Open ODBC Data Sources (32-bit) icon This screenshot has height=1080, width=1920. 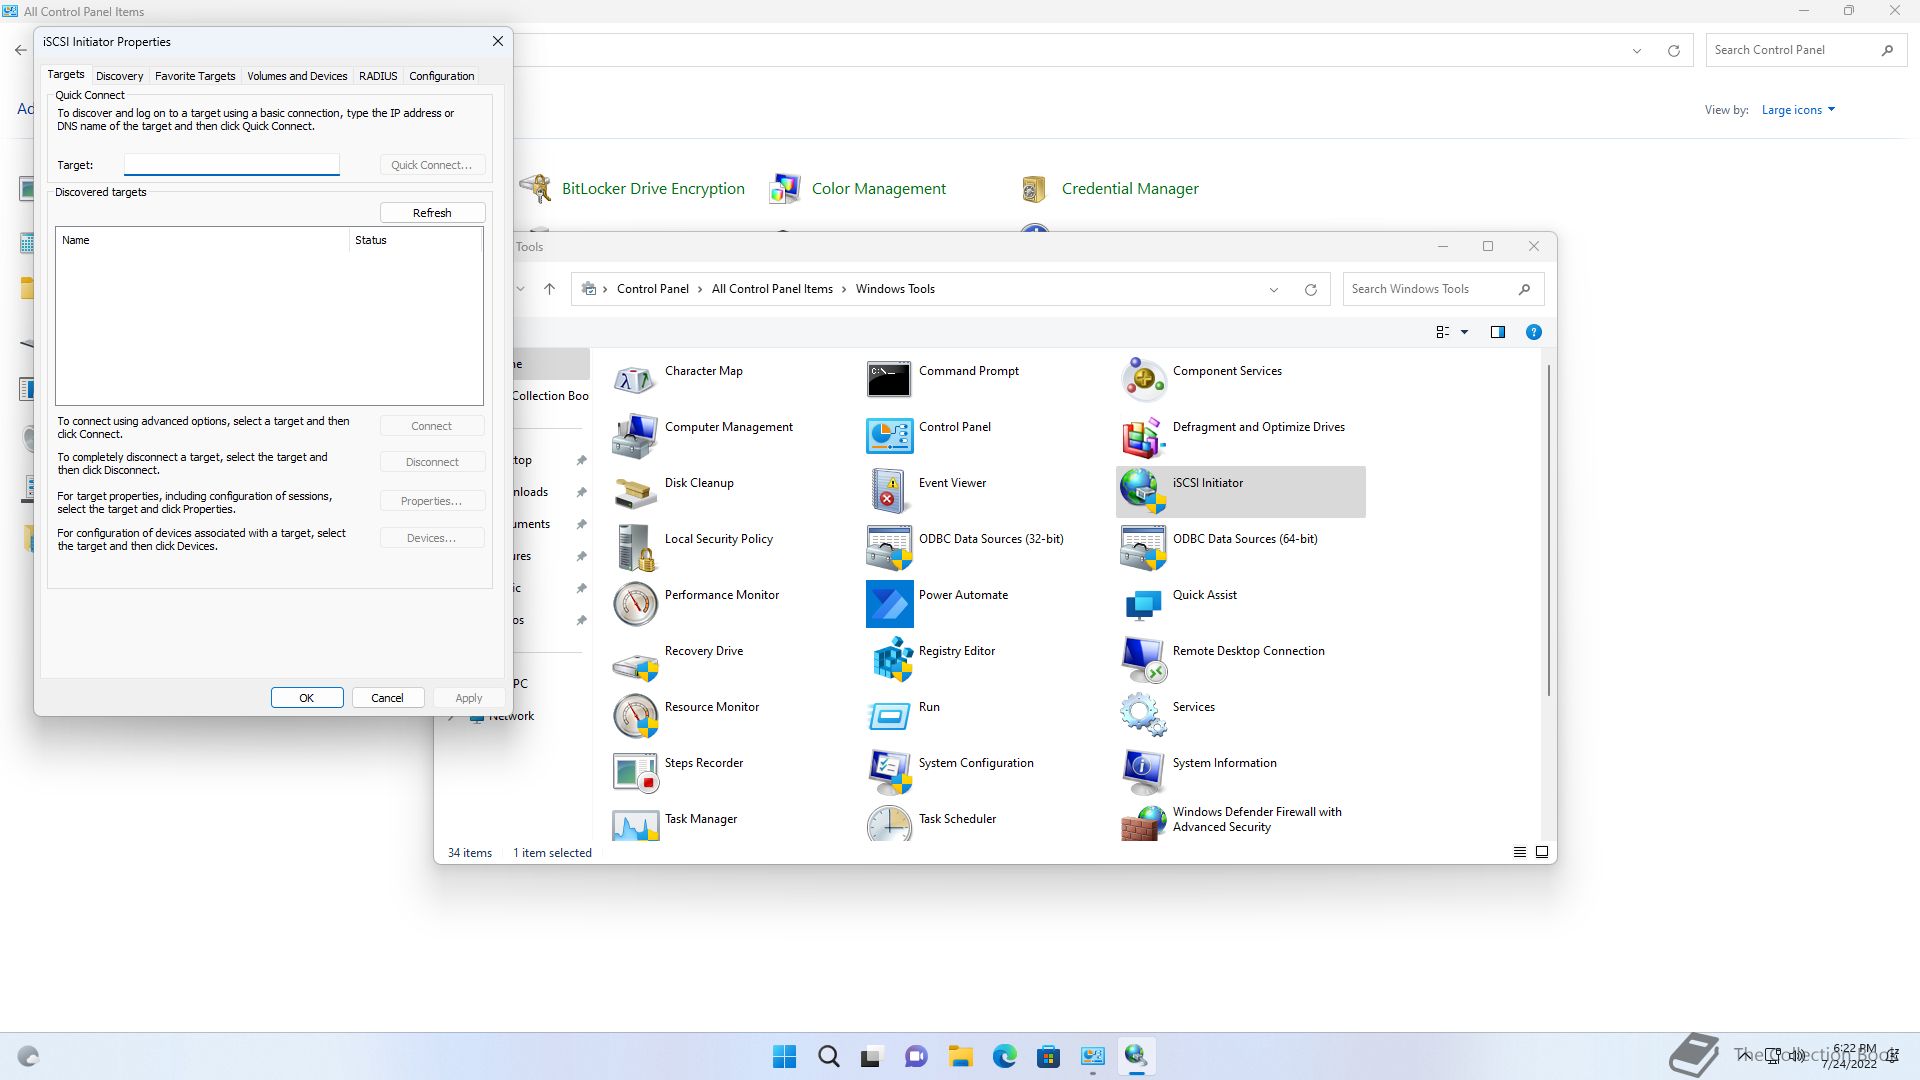[x=889, y=547]
